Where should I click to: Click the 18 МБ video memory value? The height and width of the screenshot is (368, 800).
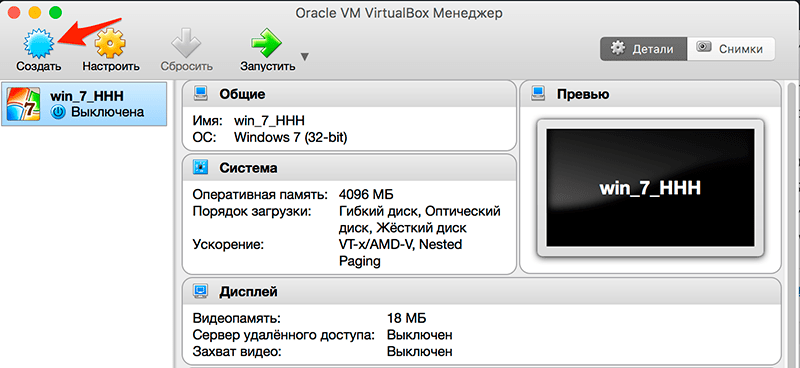point(407,319)
